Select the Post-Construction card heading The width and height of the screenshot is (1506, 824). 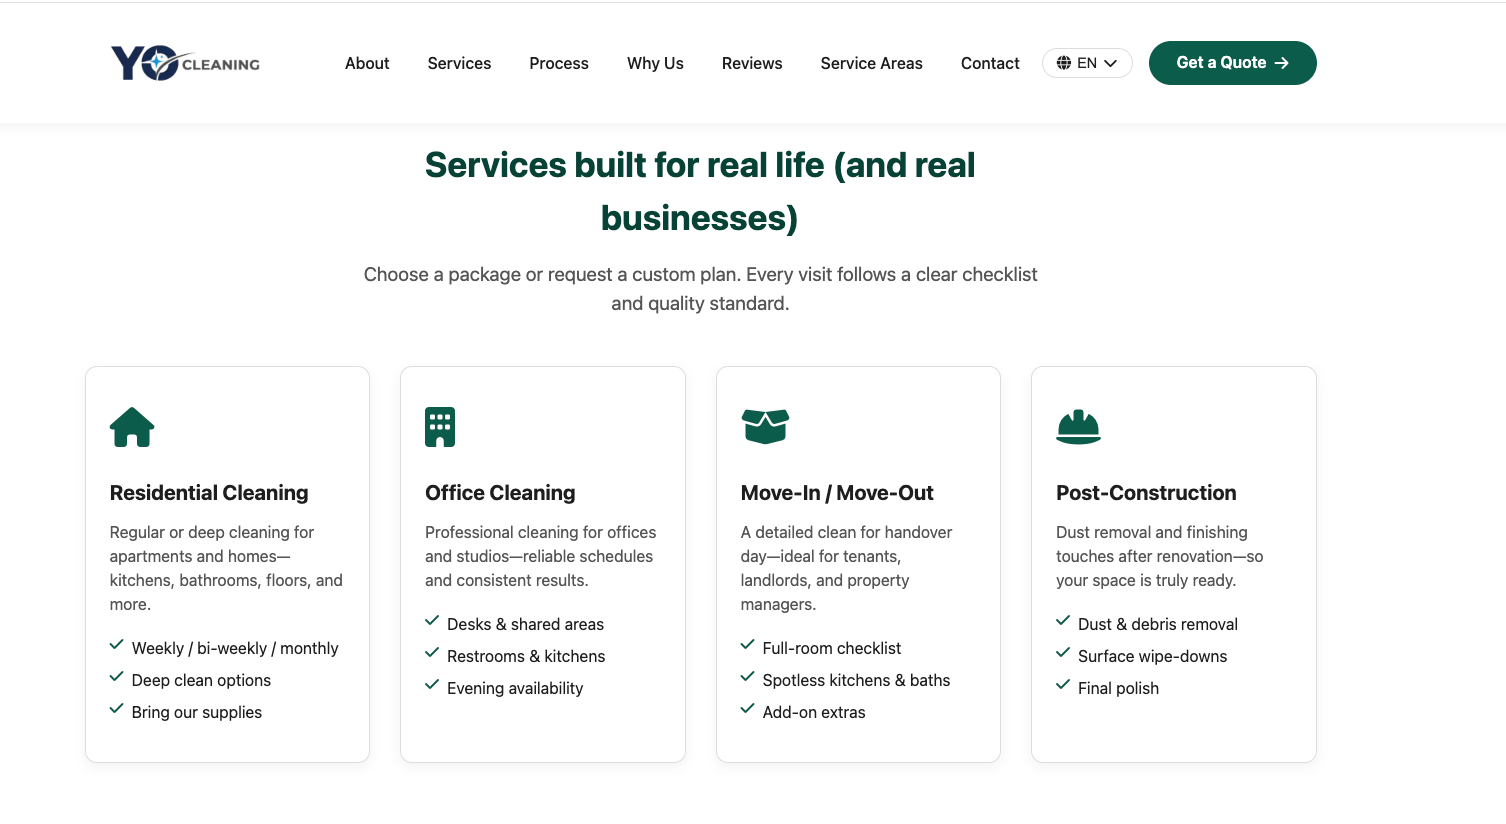point(1146,493)
